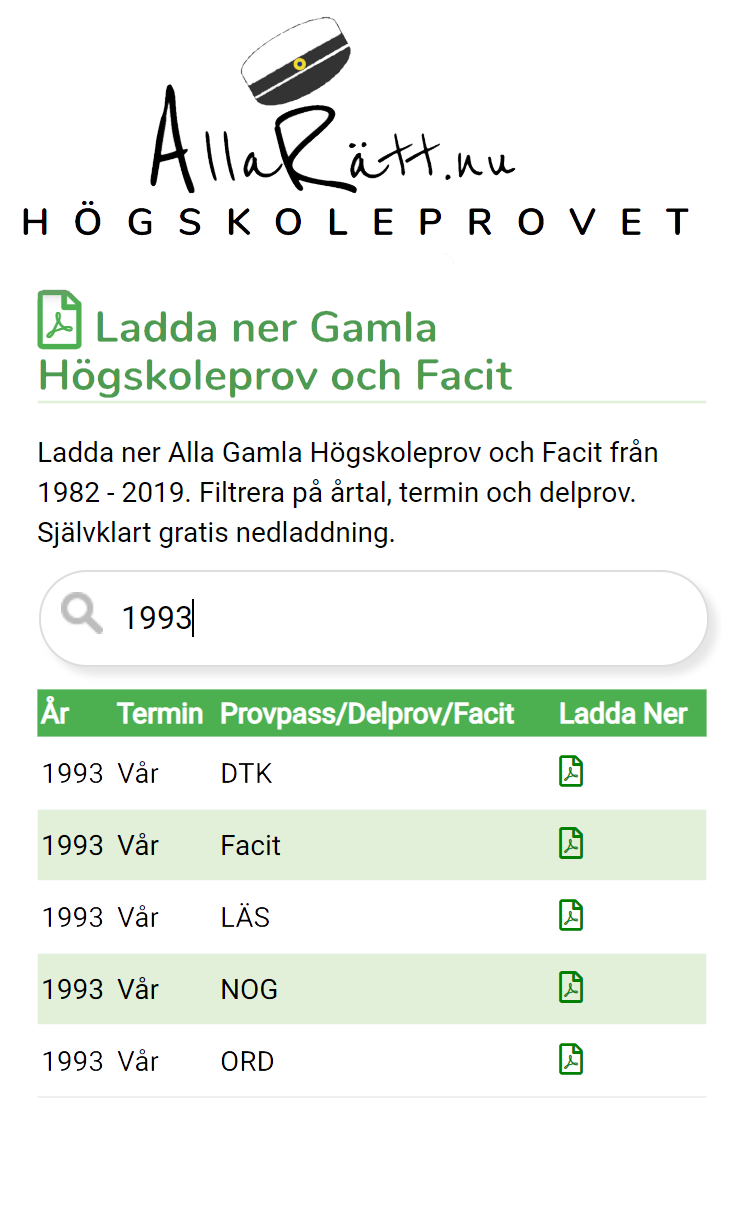Viewport: 730px width, 1207px height.
Task: Click the Ladda Ner column header
Action: (x=623, y=713)
